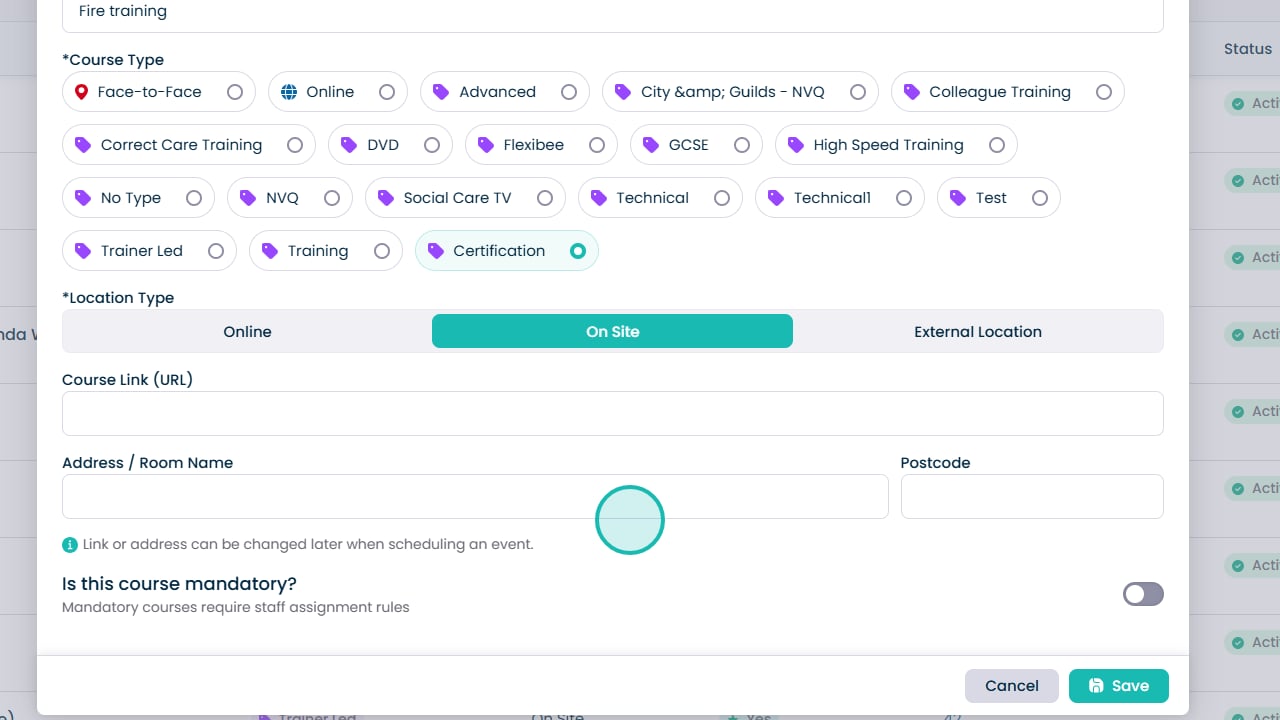Image resolution: width=1280 pixels, height=720 pixels.
Task: Click the purple tag icon beside Advanced
Action: (x=441, y=92)
